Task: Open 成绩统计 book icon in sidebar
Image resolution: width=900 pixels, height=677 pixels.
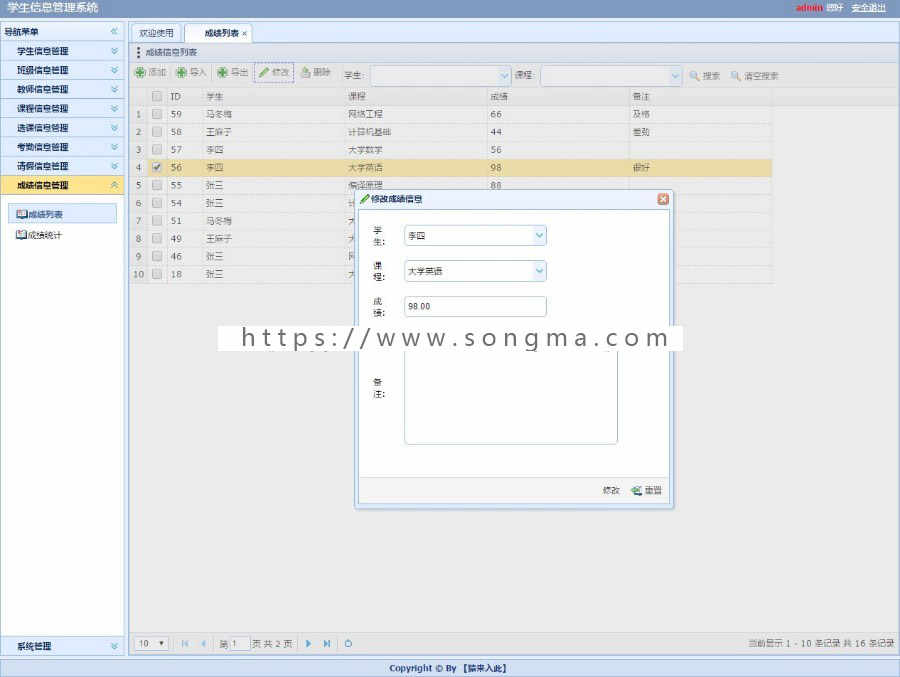Action: coord(22,234)
